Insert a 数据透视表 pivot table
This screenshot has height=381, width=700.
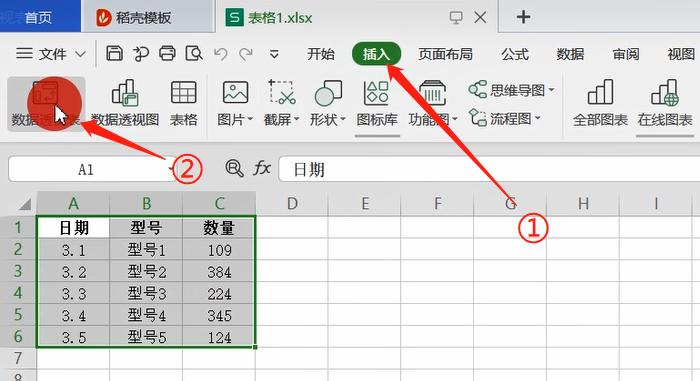[x=46, y=104]
